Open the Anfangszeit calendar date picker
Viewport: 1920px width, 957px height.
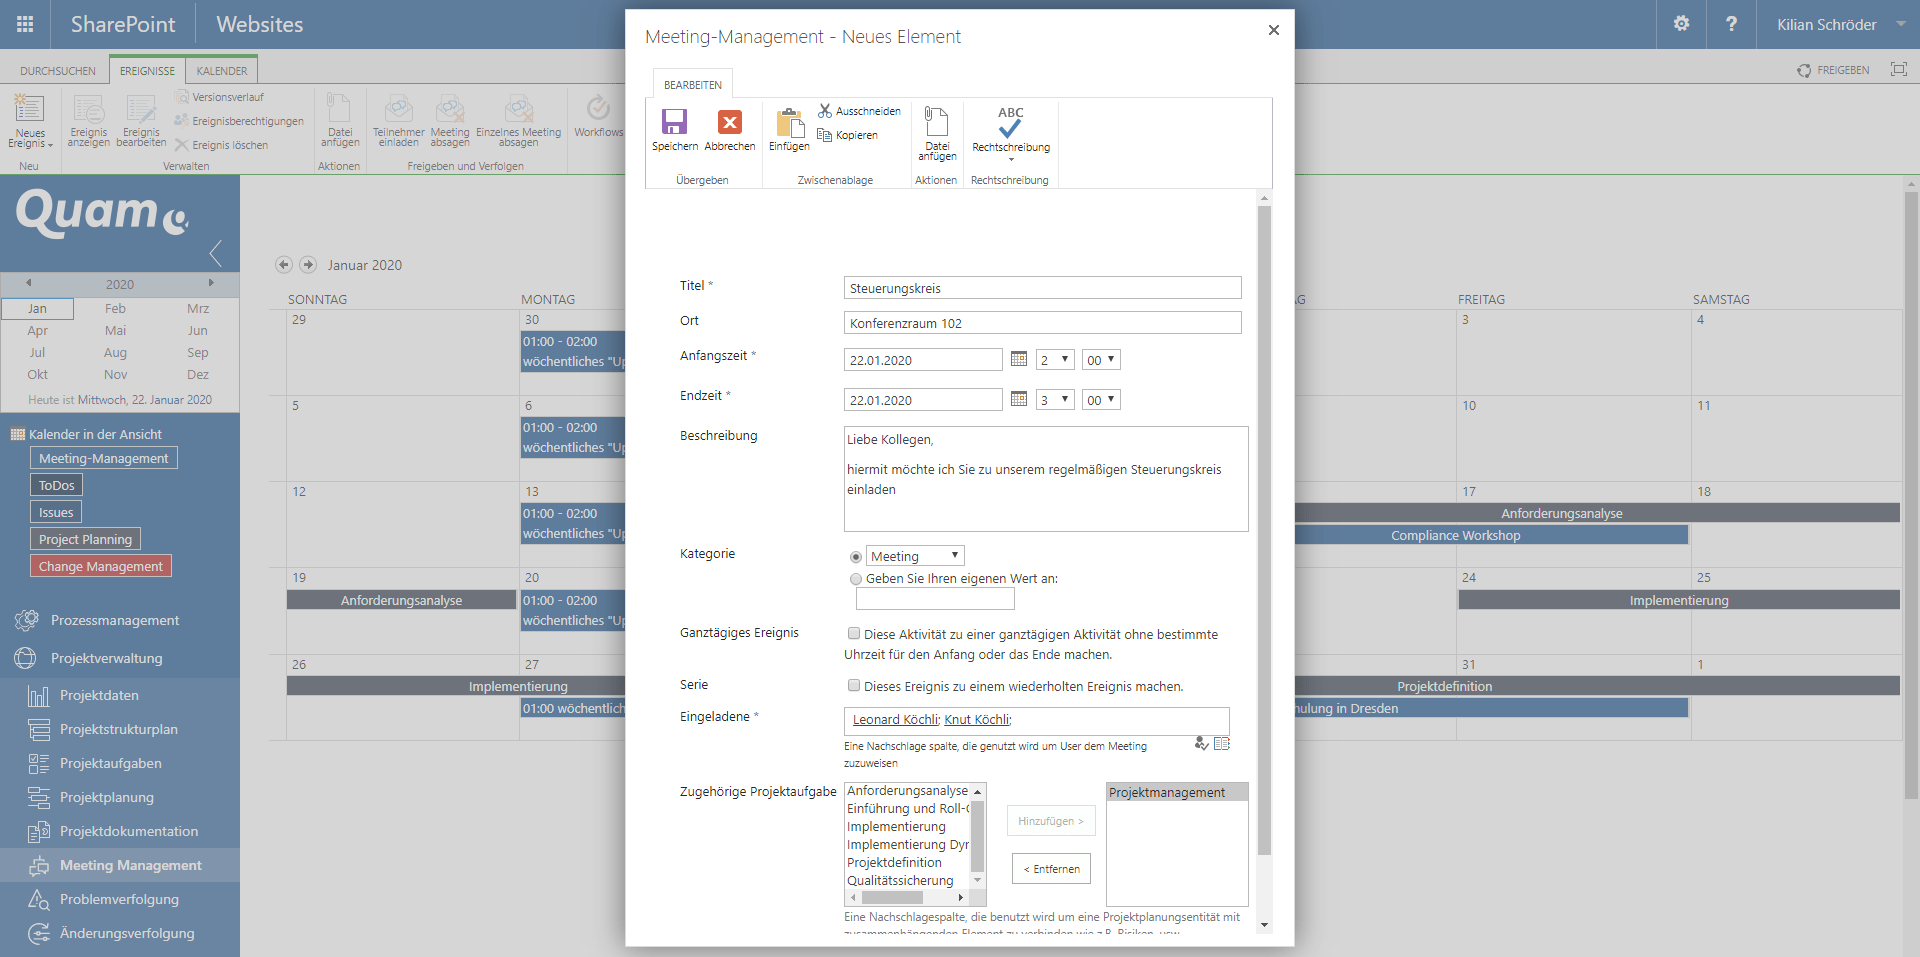pos(1019,359)
